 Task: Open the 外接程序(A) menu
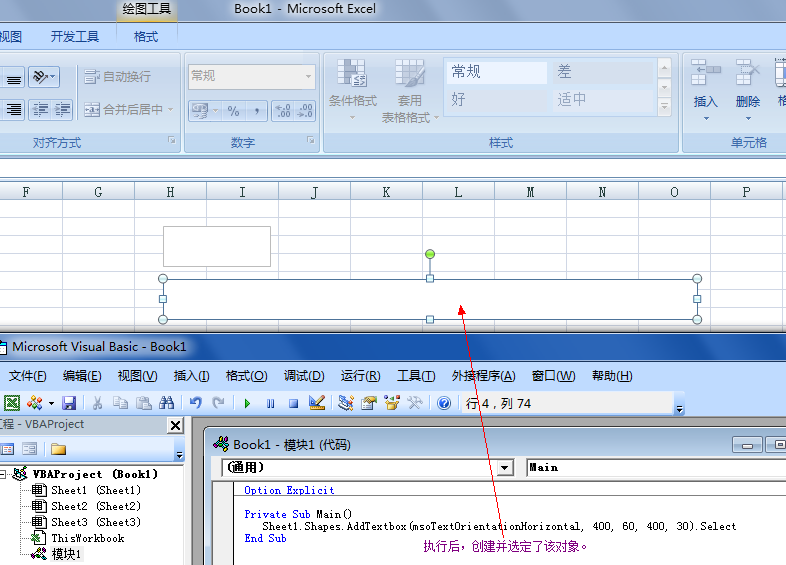click(x=484, y=376)
